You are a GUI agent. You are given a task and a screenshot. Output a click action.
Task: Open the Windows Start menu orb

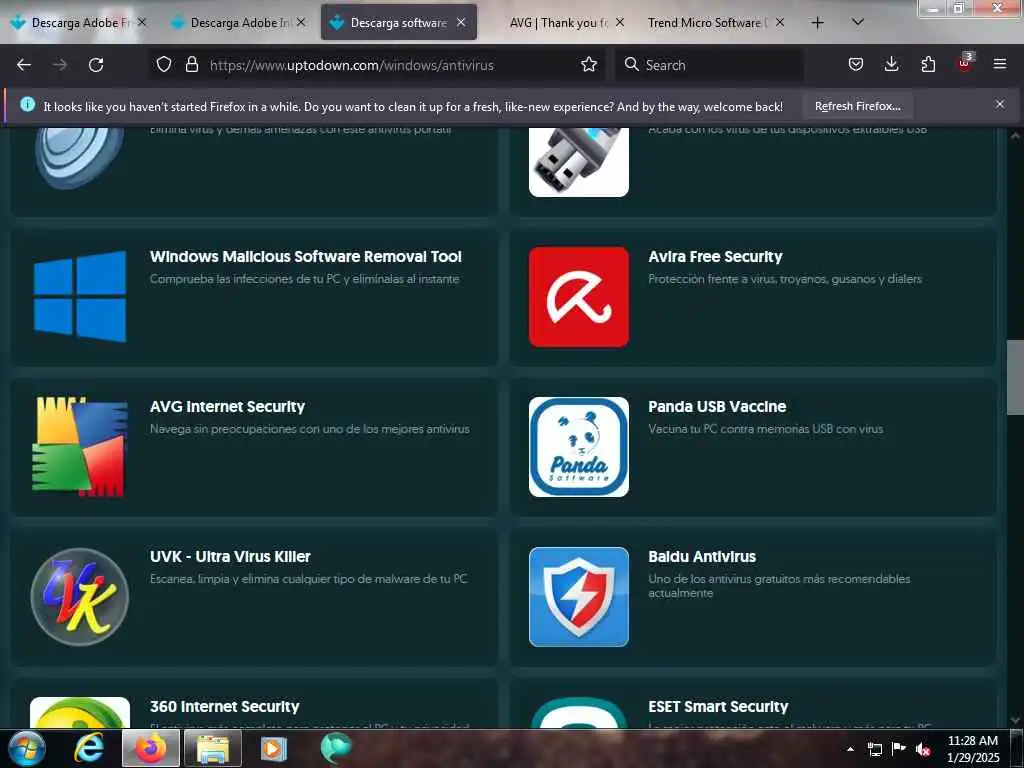pyautogui.click(x=26, y=748)
